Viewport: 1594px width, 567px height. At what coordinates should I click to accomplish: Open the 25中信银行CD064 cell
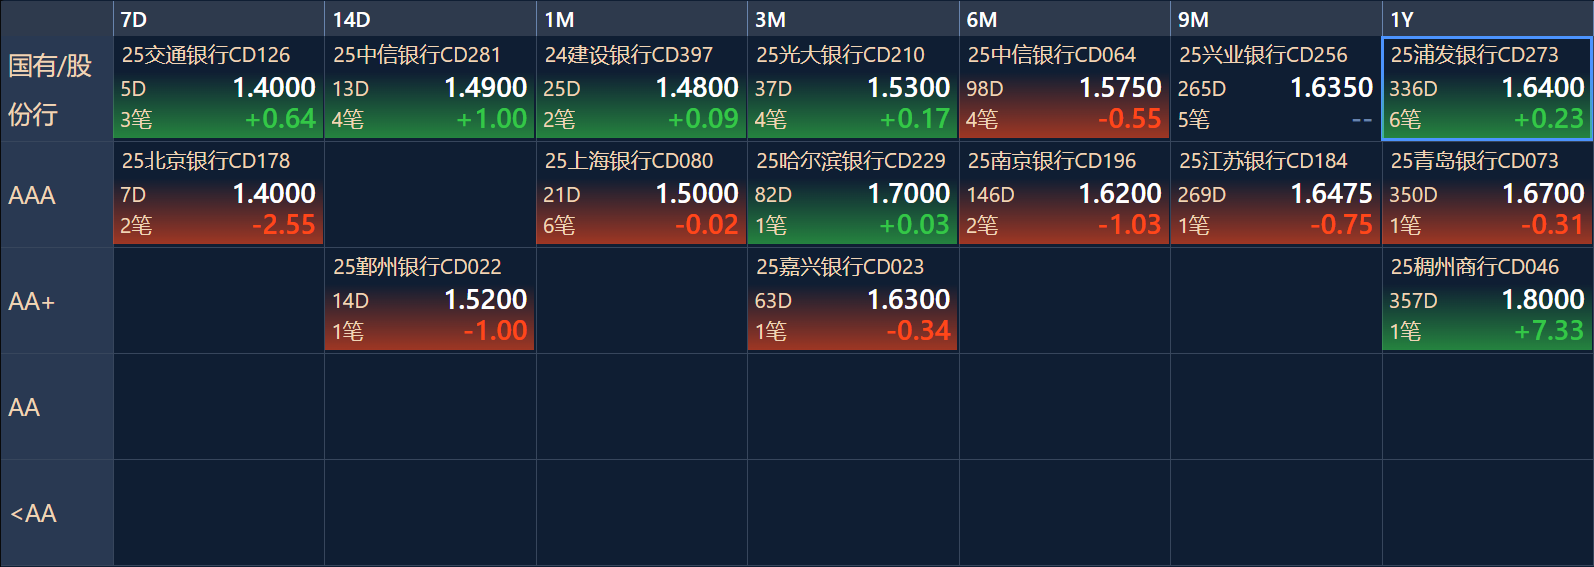click(1064, 88)
